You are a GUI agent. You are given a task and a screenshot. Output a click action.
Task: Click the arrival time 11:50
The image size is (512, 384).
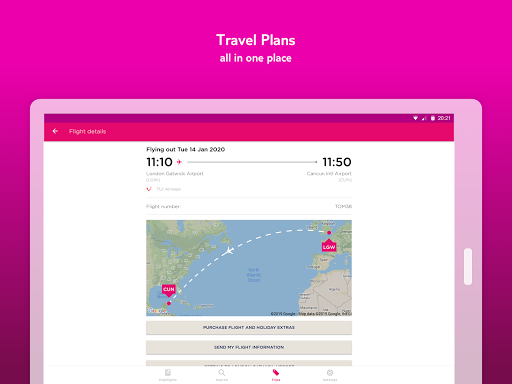(x=337, y=162)
